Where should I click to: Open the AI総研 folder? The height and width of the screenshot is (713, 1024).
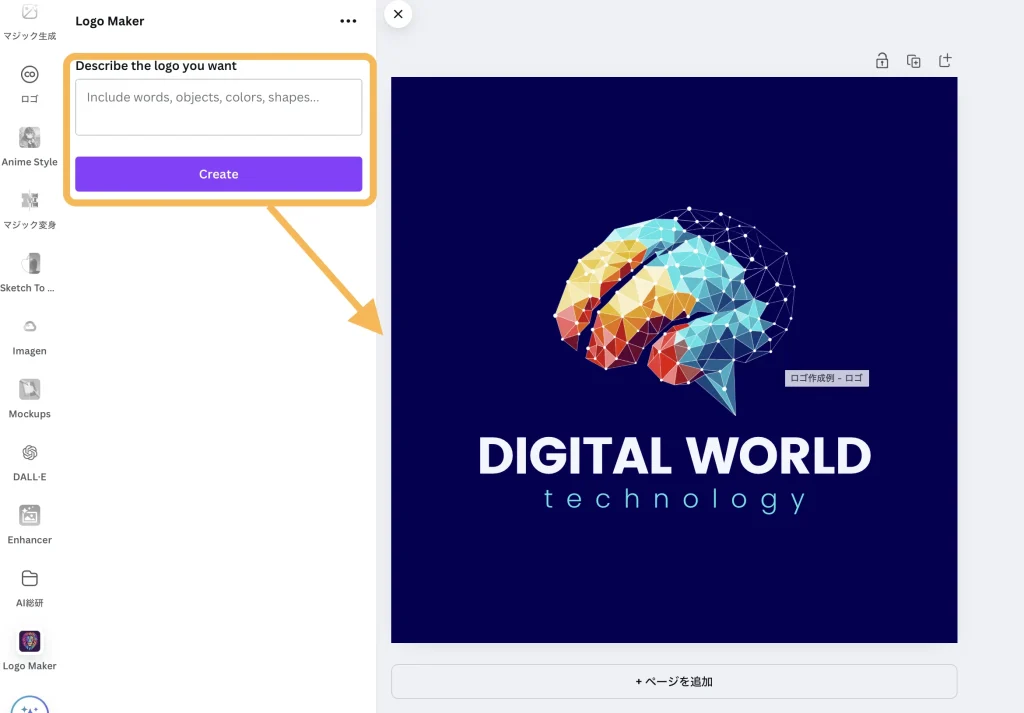tap(30, 579)
